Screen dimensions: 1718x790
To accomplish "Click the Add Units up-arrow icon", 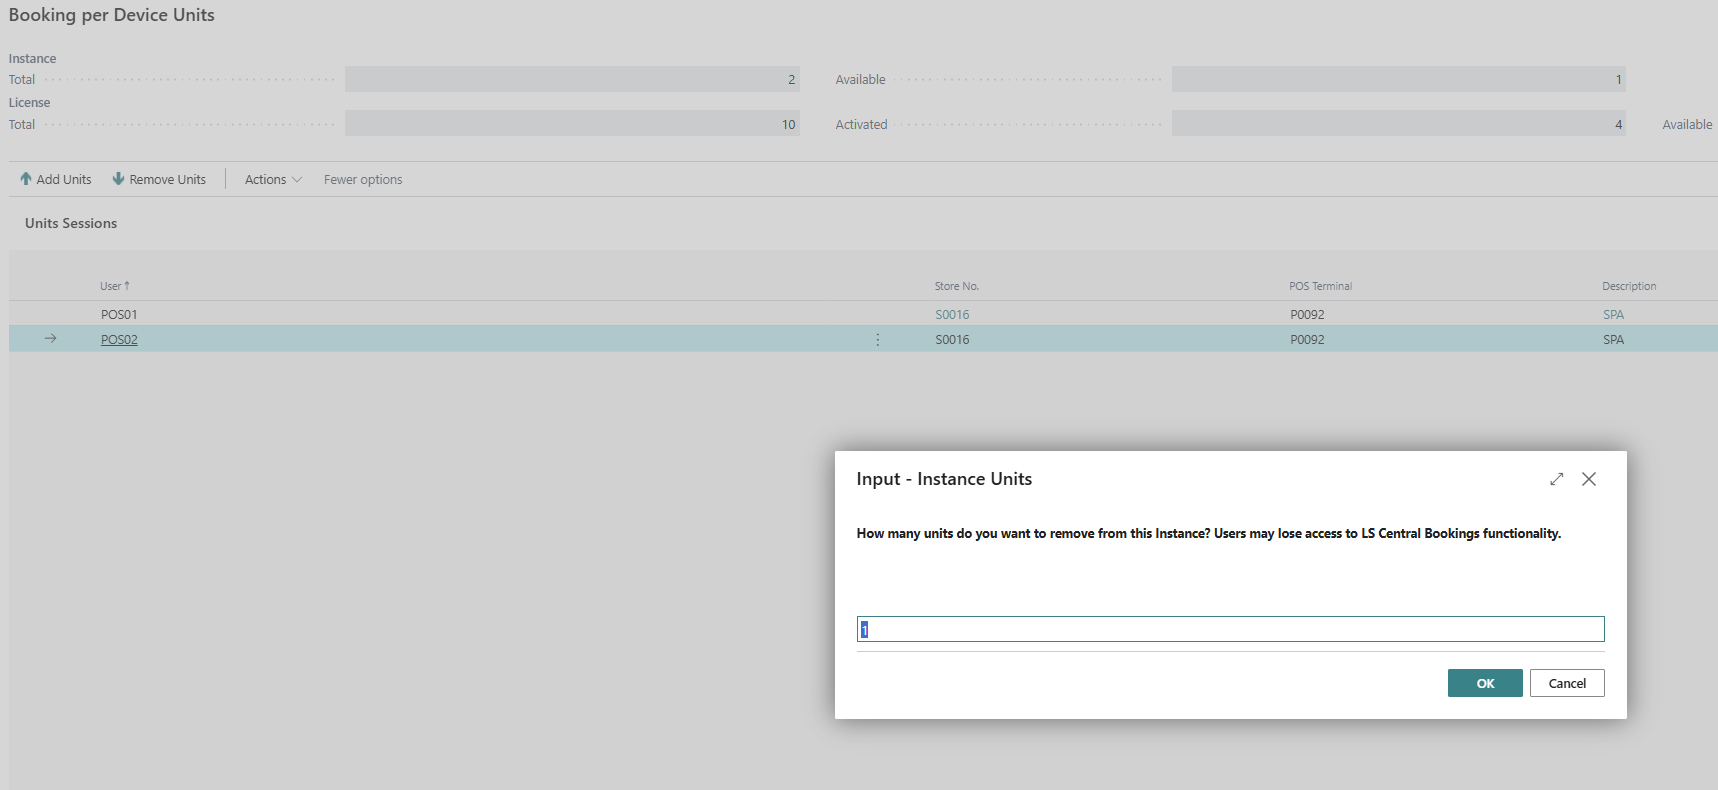I will [x=26, y=179].
